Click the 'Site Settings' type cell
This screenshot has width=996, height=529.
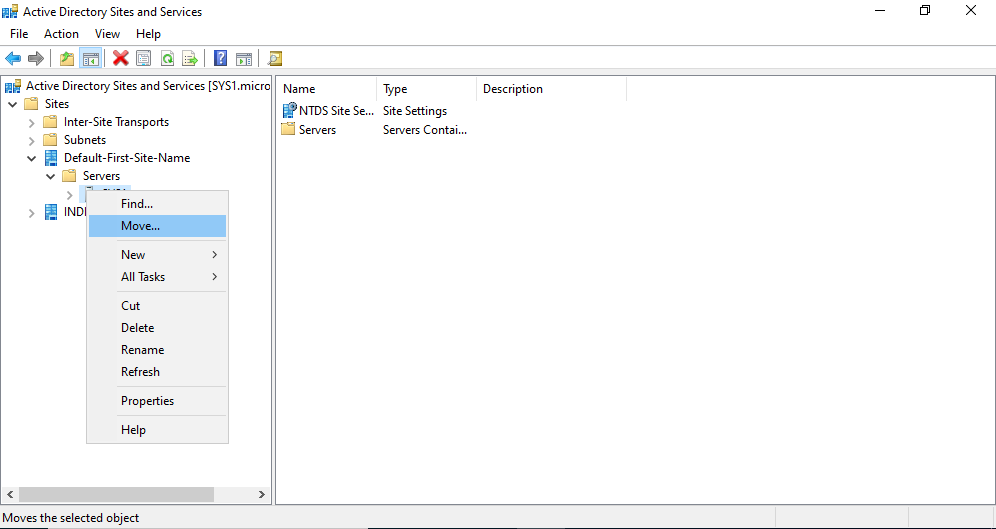(x=415, y=110)
